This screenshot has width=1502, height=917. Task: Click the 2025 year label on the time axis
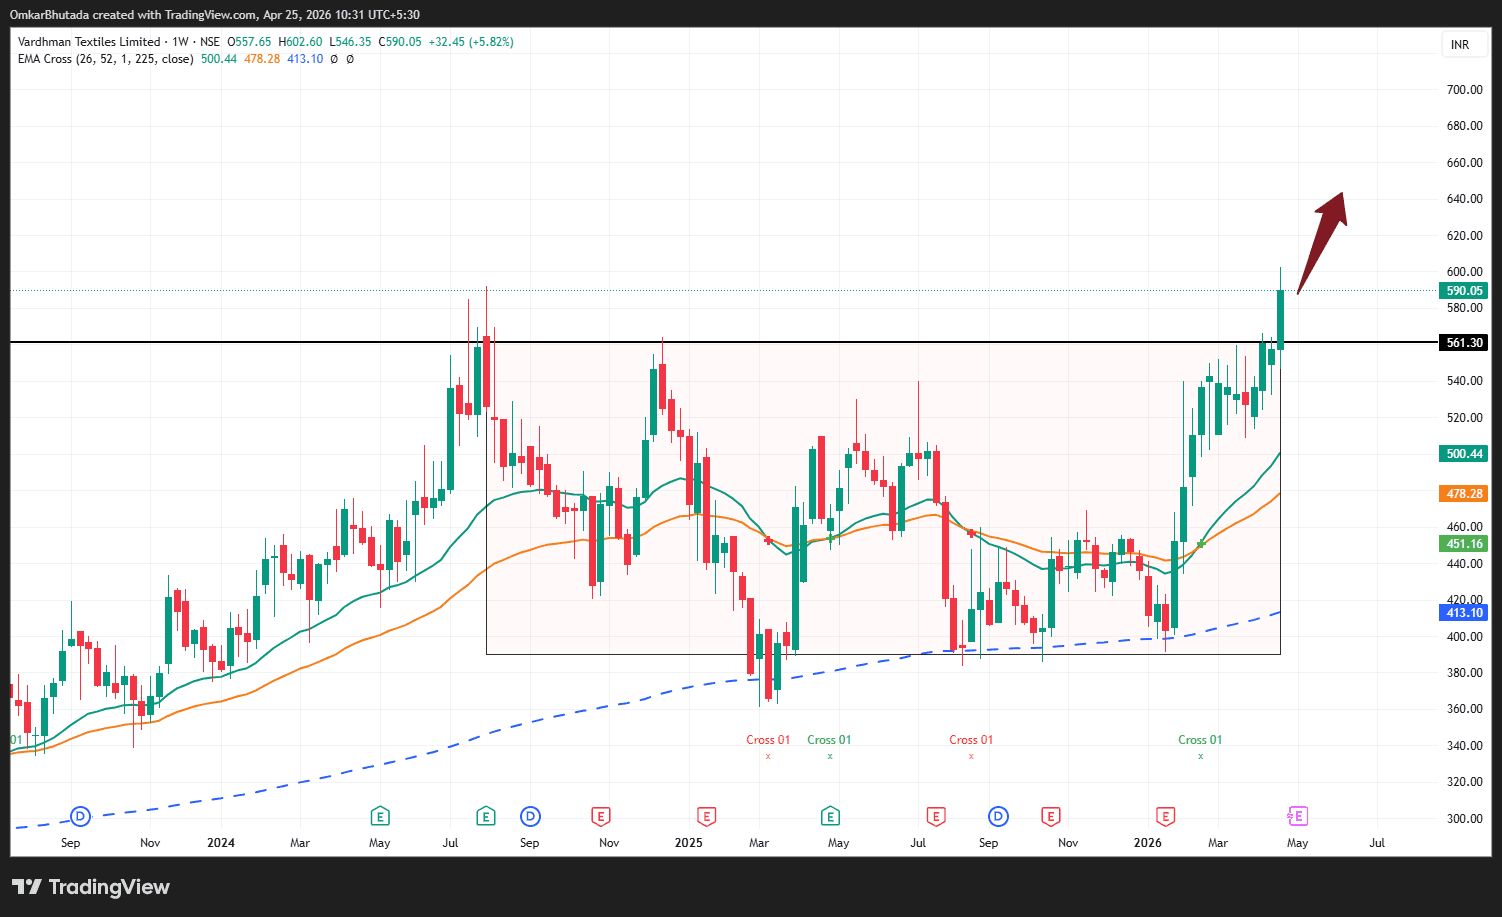pos(689,843)
